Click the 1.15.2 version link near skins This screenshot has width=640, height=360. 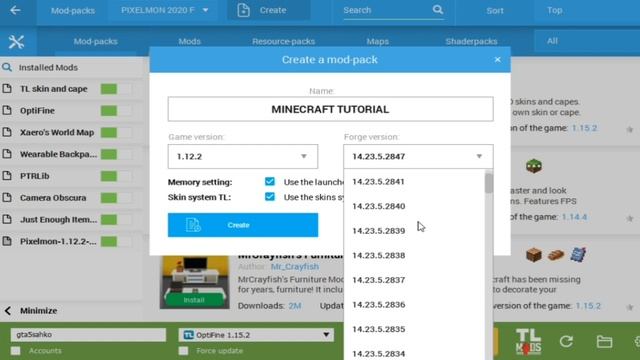584,128
